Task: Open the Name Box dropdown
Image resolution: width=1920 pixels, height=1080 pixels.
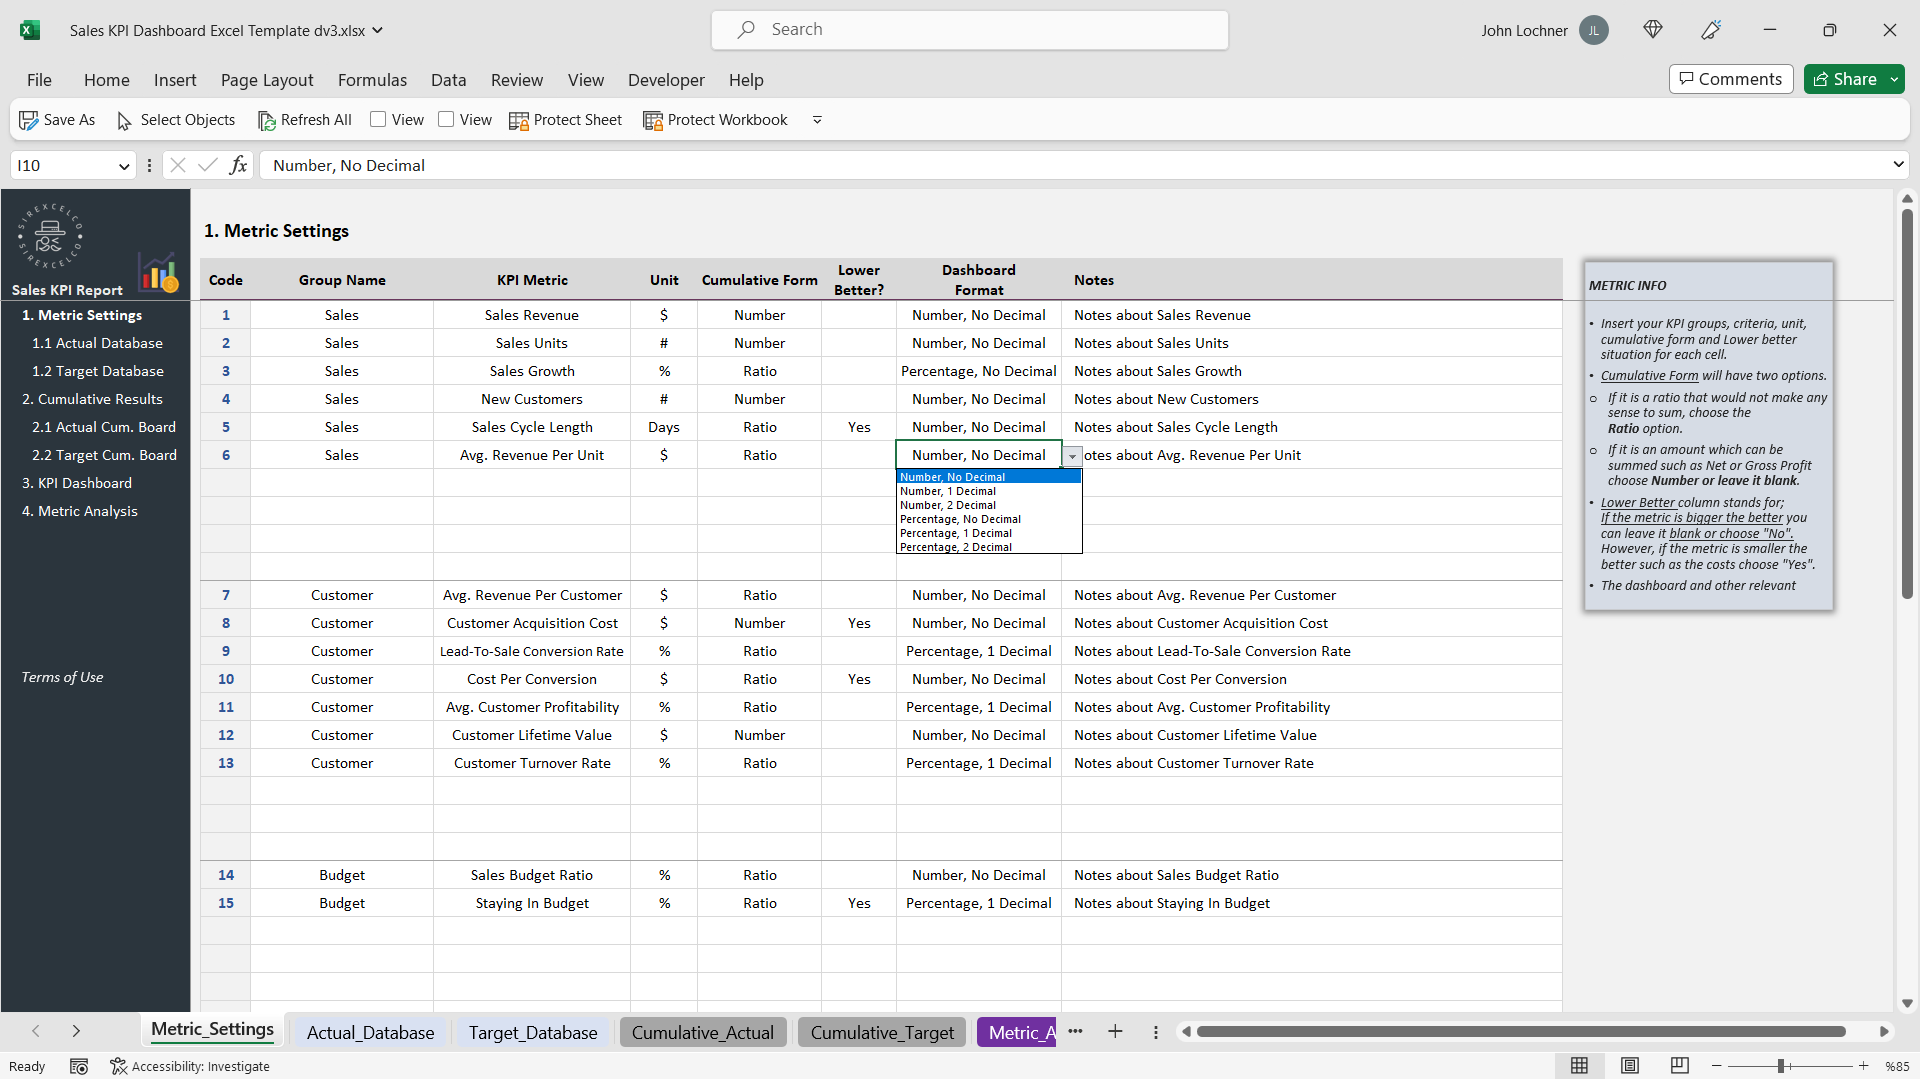Action: point(124,166)
